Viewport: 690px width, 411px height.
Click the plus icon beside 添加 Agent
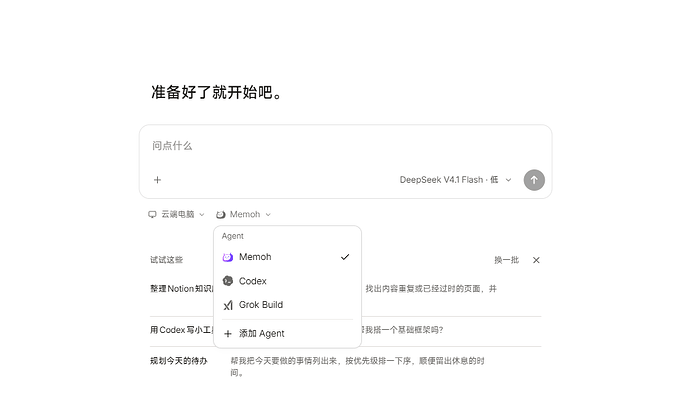click(228, 334)
